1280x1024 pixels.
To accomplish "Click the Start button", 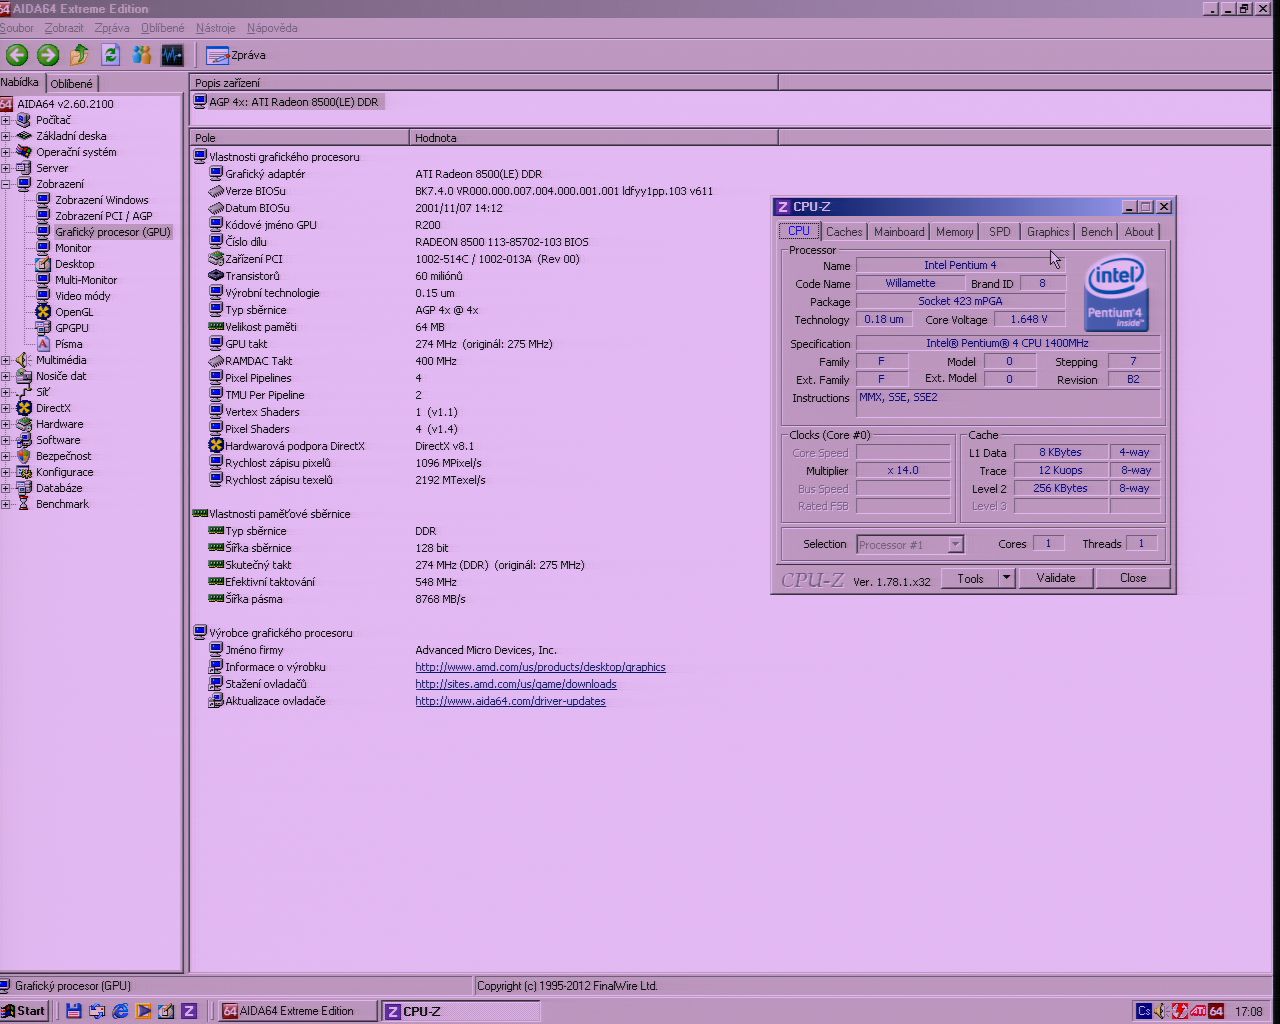I will coord(25,1011).
